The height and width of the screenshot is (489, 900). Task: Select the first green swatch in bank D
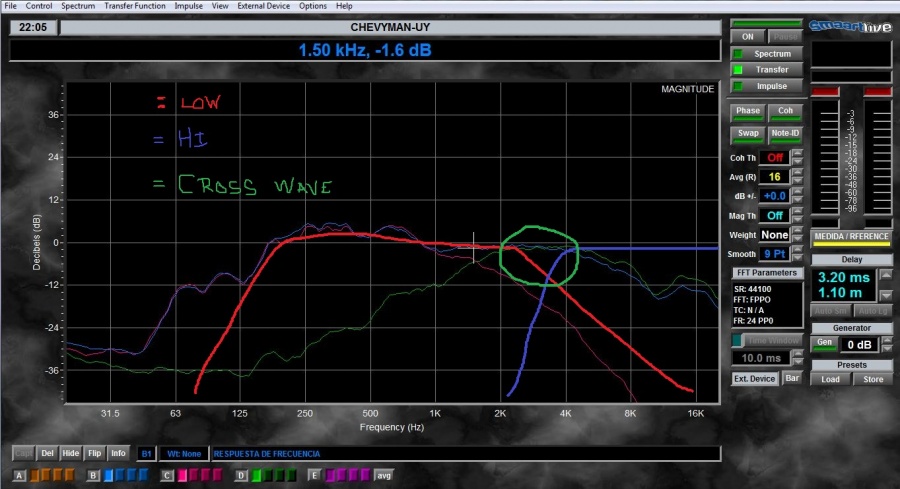point(256,475)
